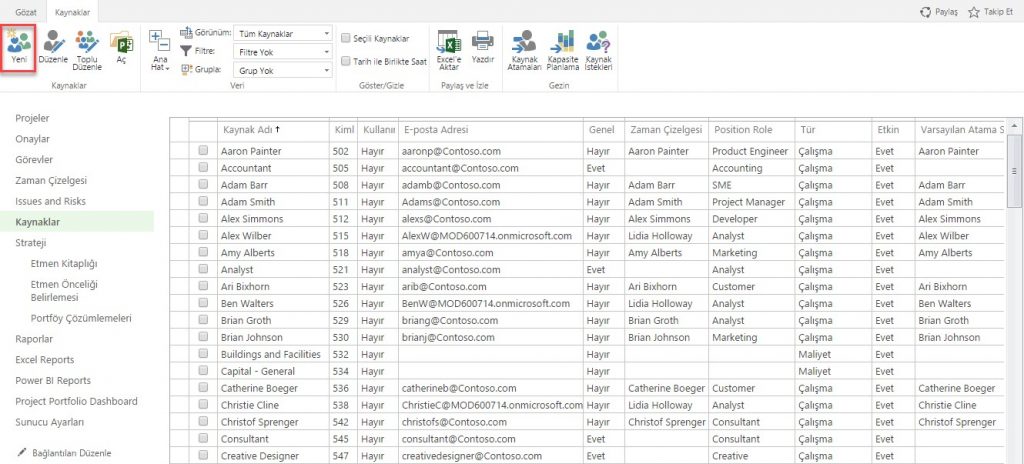Open Kaynak Atamaları resource assignments
1024x464 pixels.
tap(524, 47)
